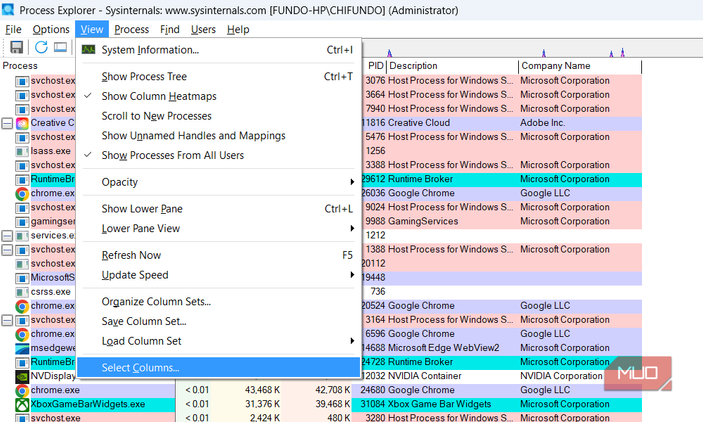Image resolution: width=703 pixels, height=422 pixels.
Task: Click XboxGameBarWidgets.exe icon
Action: coord(22,405)
